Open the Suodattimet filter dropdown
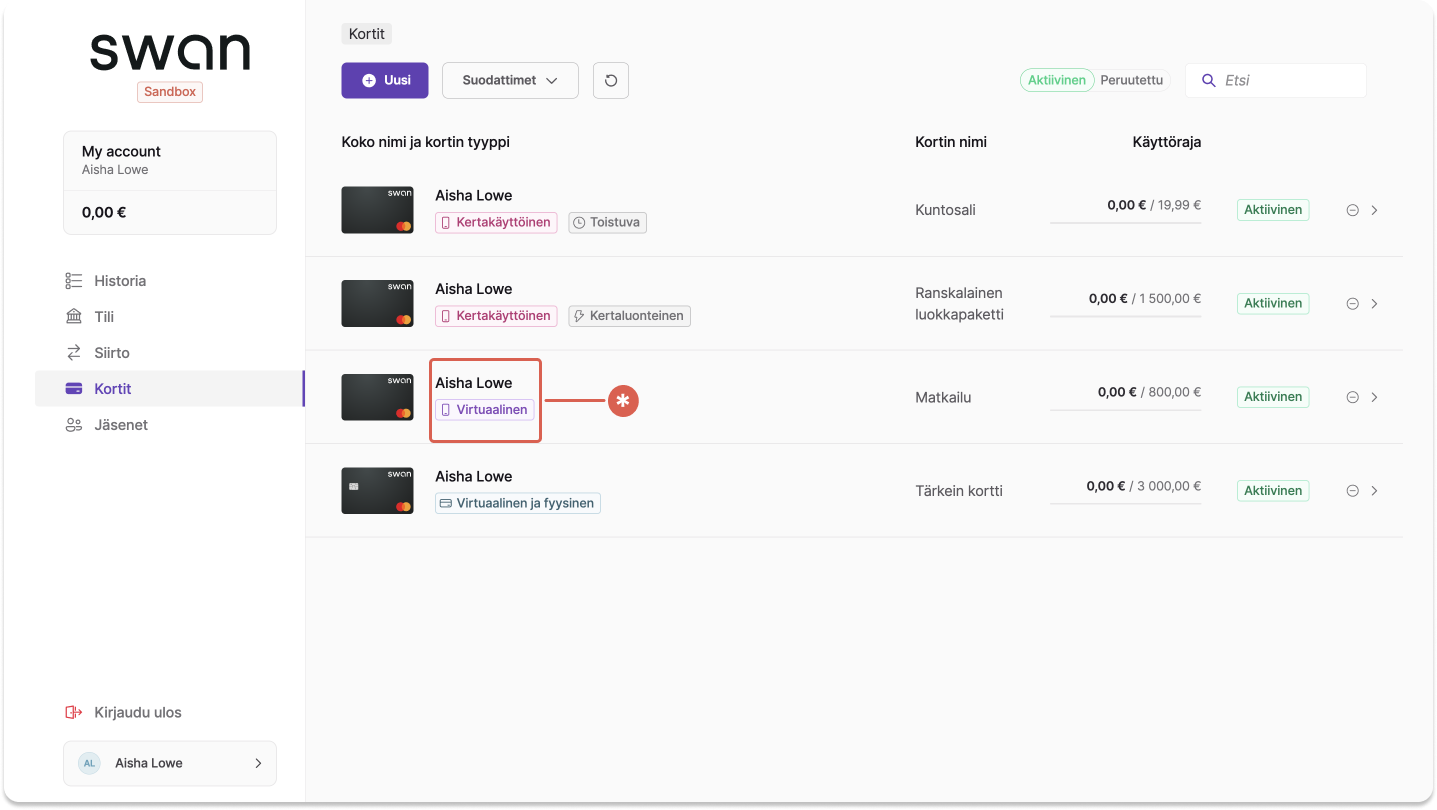 pyautogui.click(x=510, y=80)
